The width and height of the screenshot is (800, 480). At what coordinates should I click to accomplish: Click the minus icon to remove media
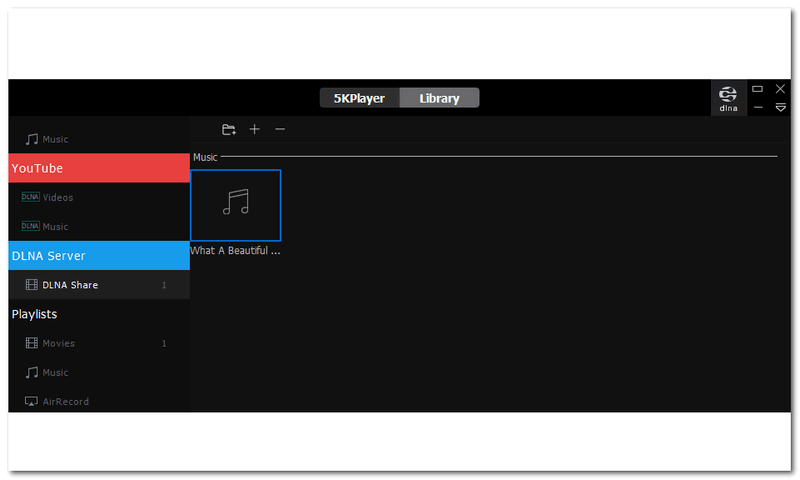point(280,130)
